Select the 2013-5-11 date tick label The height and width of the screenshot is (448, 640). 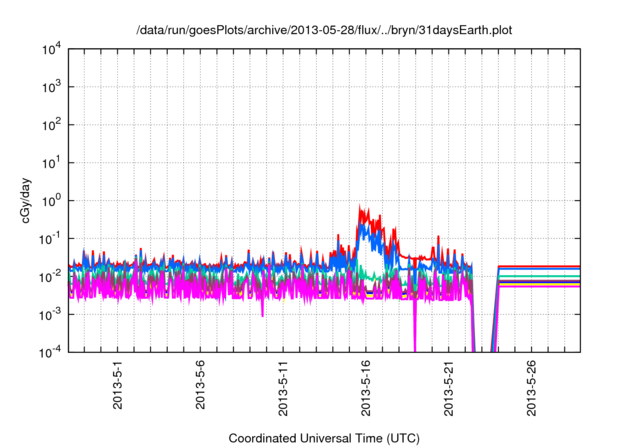(x=282, y=389)
